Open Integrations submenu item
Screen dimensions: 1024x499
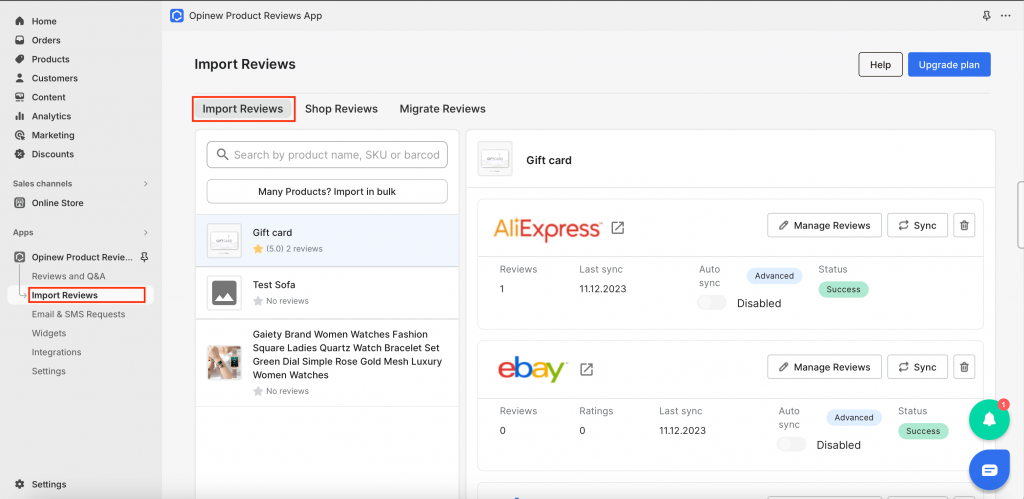[x=57, y=352]
